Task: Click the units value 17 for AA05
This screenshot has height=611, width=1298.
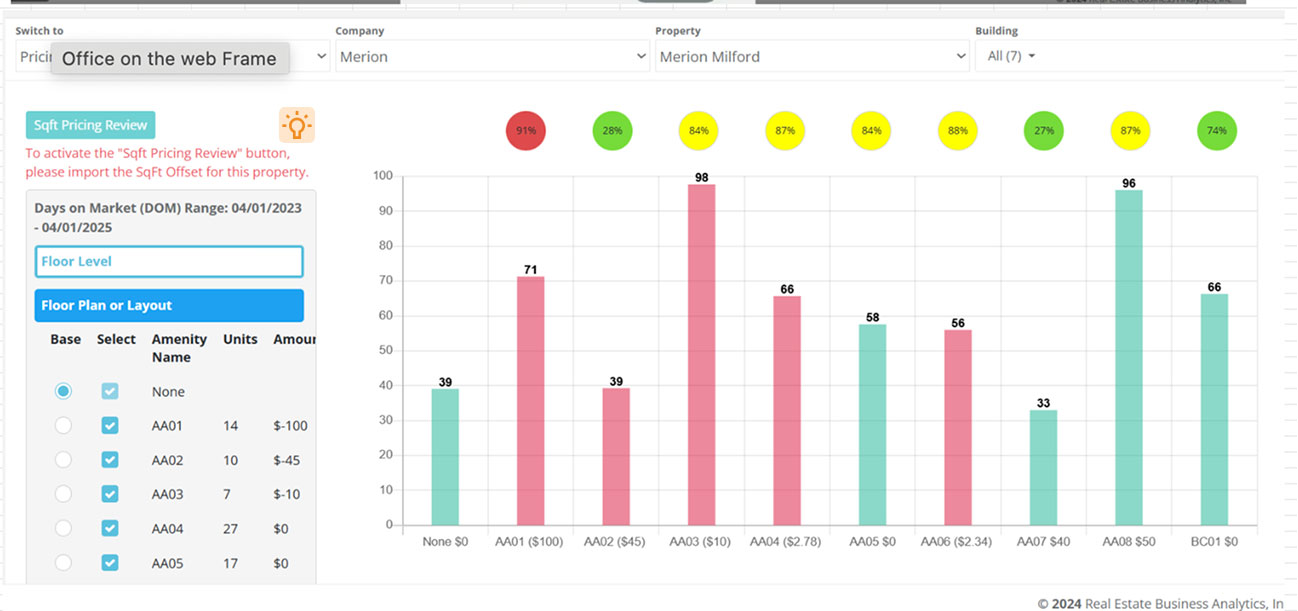Action: [231, 563]
